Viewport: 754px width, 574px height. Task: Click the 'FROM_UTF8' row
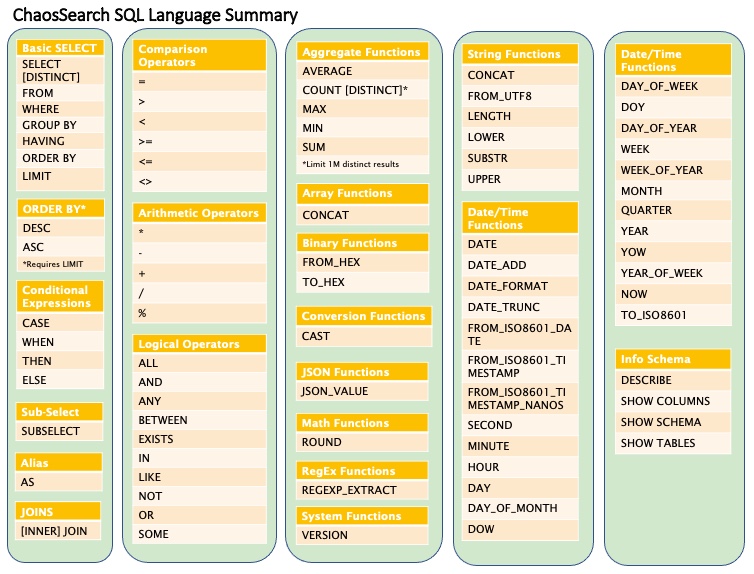tap(520, 96)
